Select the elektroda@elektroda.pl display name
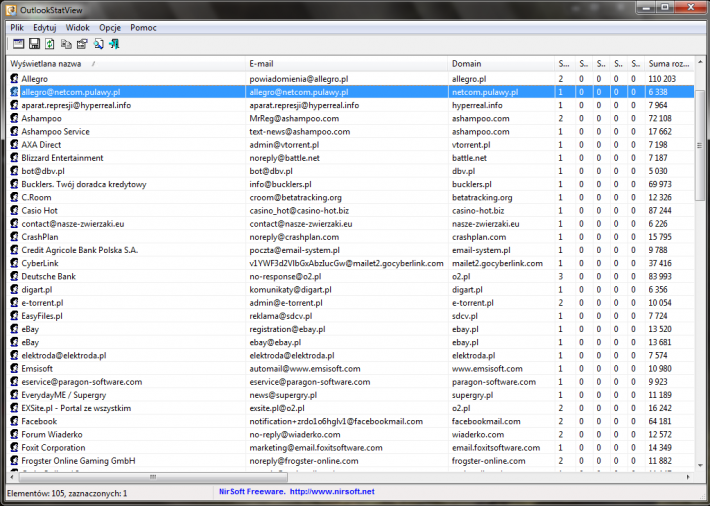The image size is (710, 506). click(64, 355)
